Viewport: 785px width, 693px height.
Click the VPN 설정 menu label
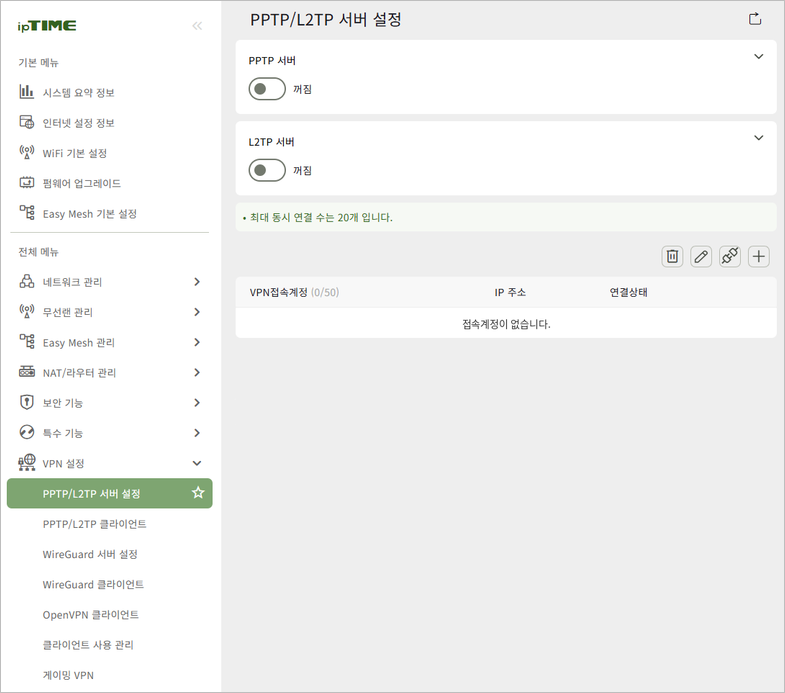63,463
